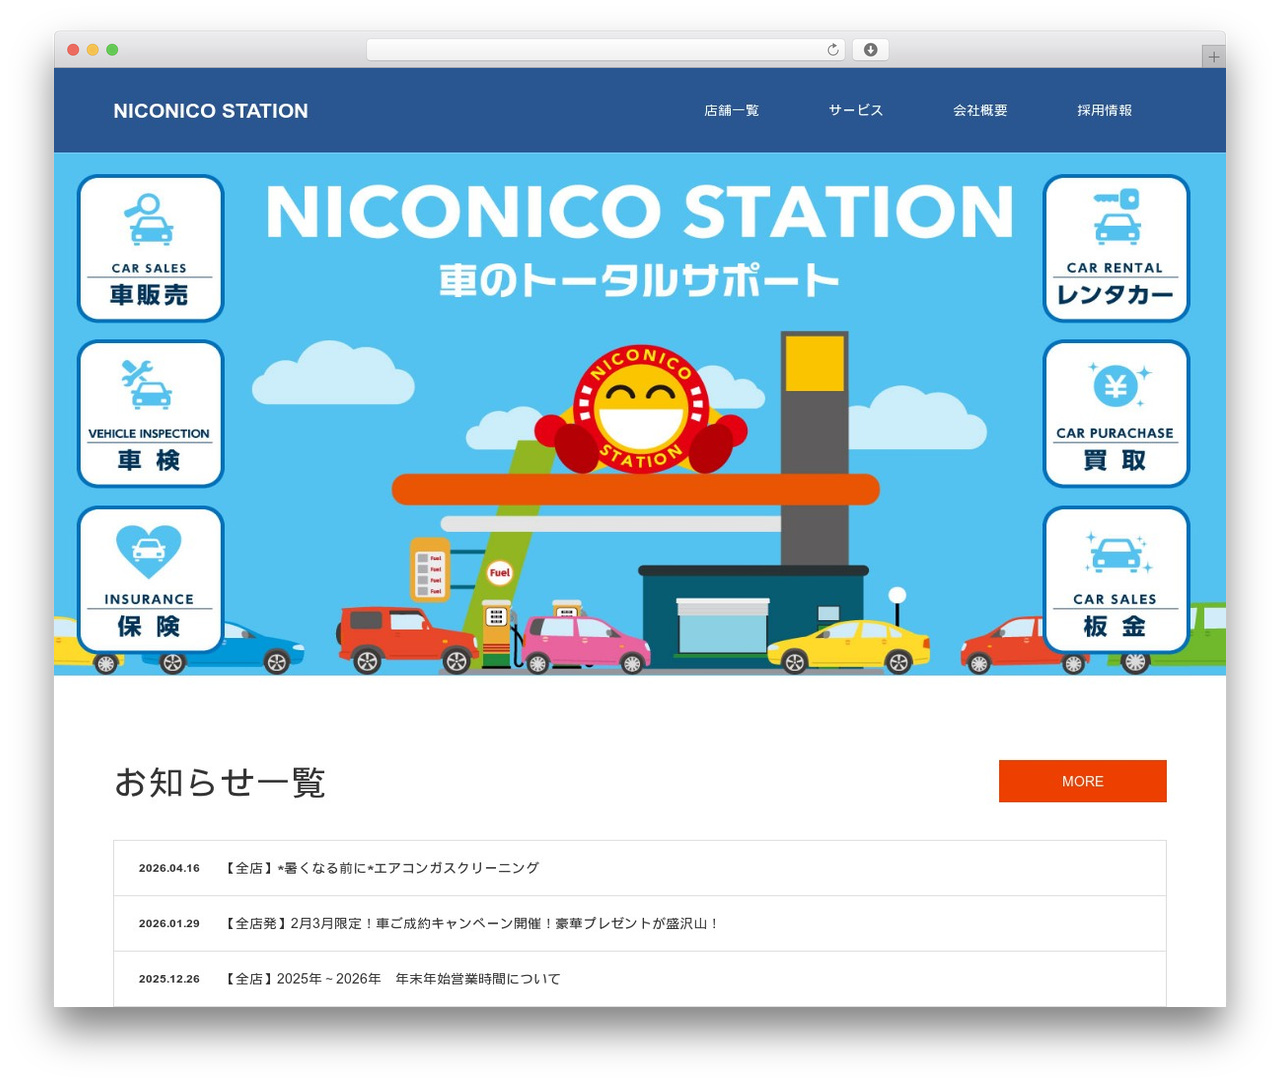Click the 2026.04.16 news date
Image resolution: width=1280 pixels, height=1084 pixels.
click(x=169, y=868)
